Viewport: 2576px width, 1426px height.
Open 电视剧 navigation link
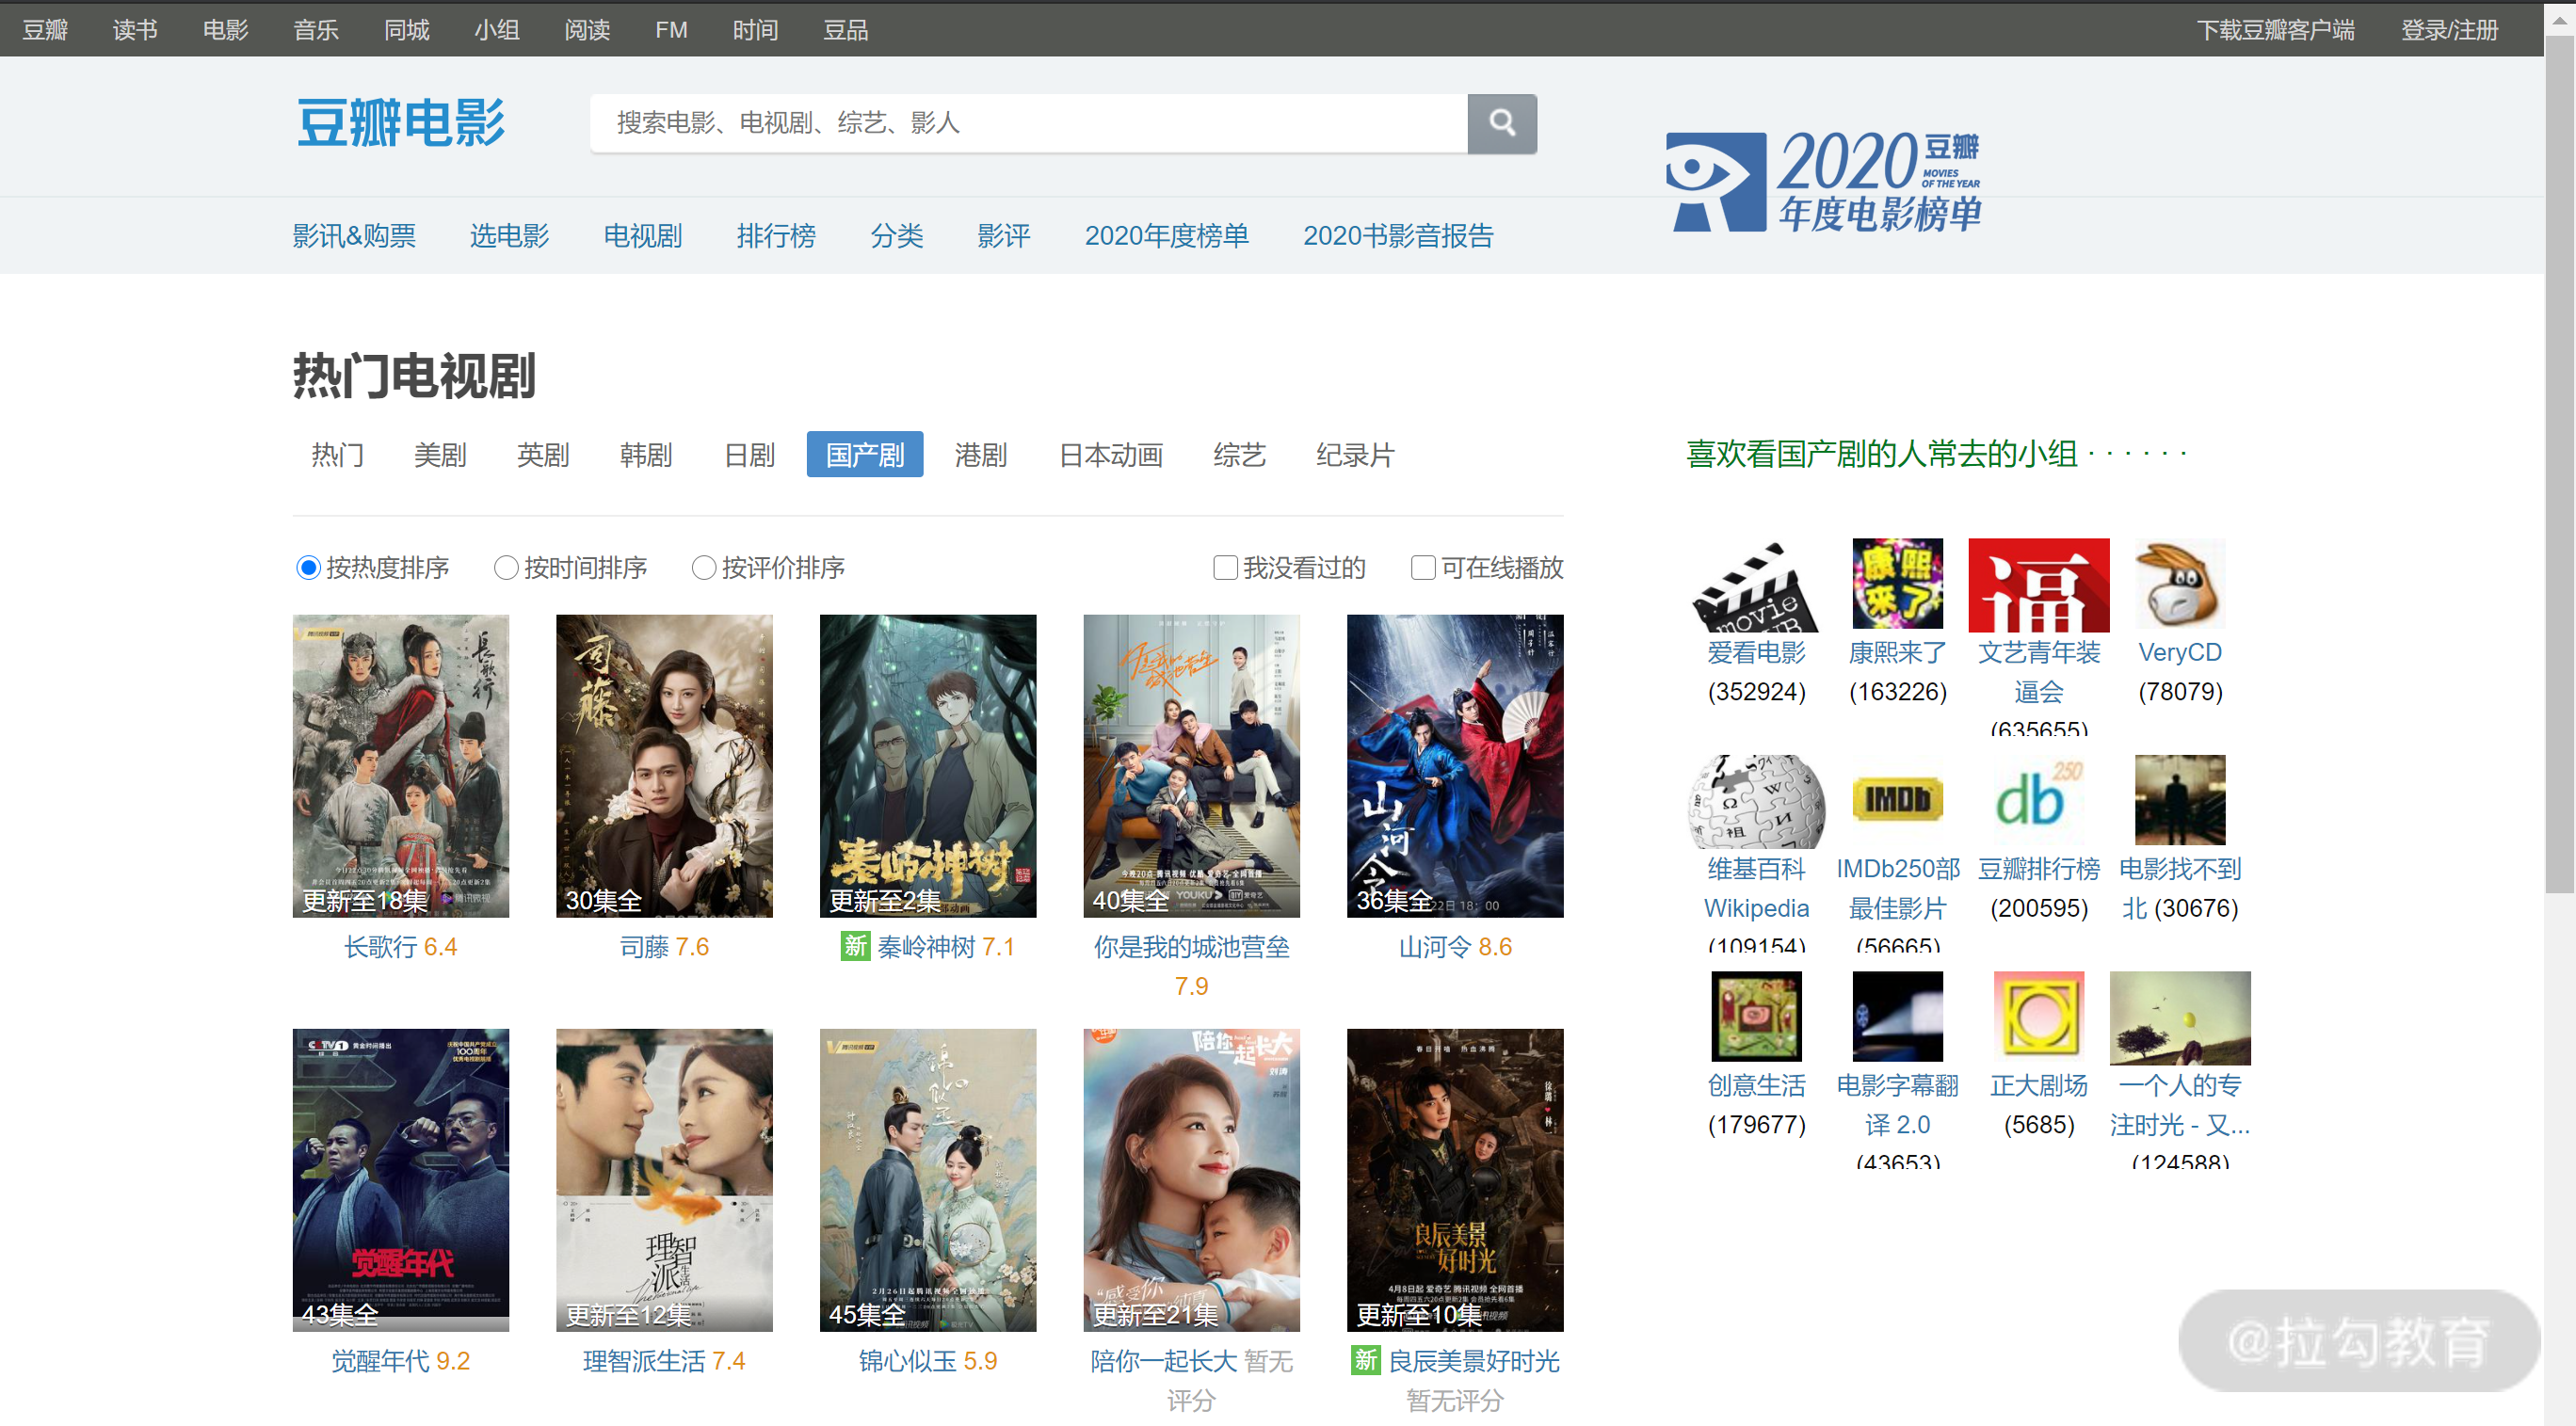[642, 236]
